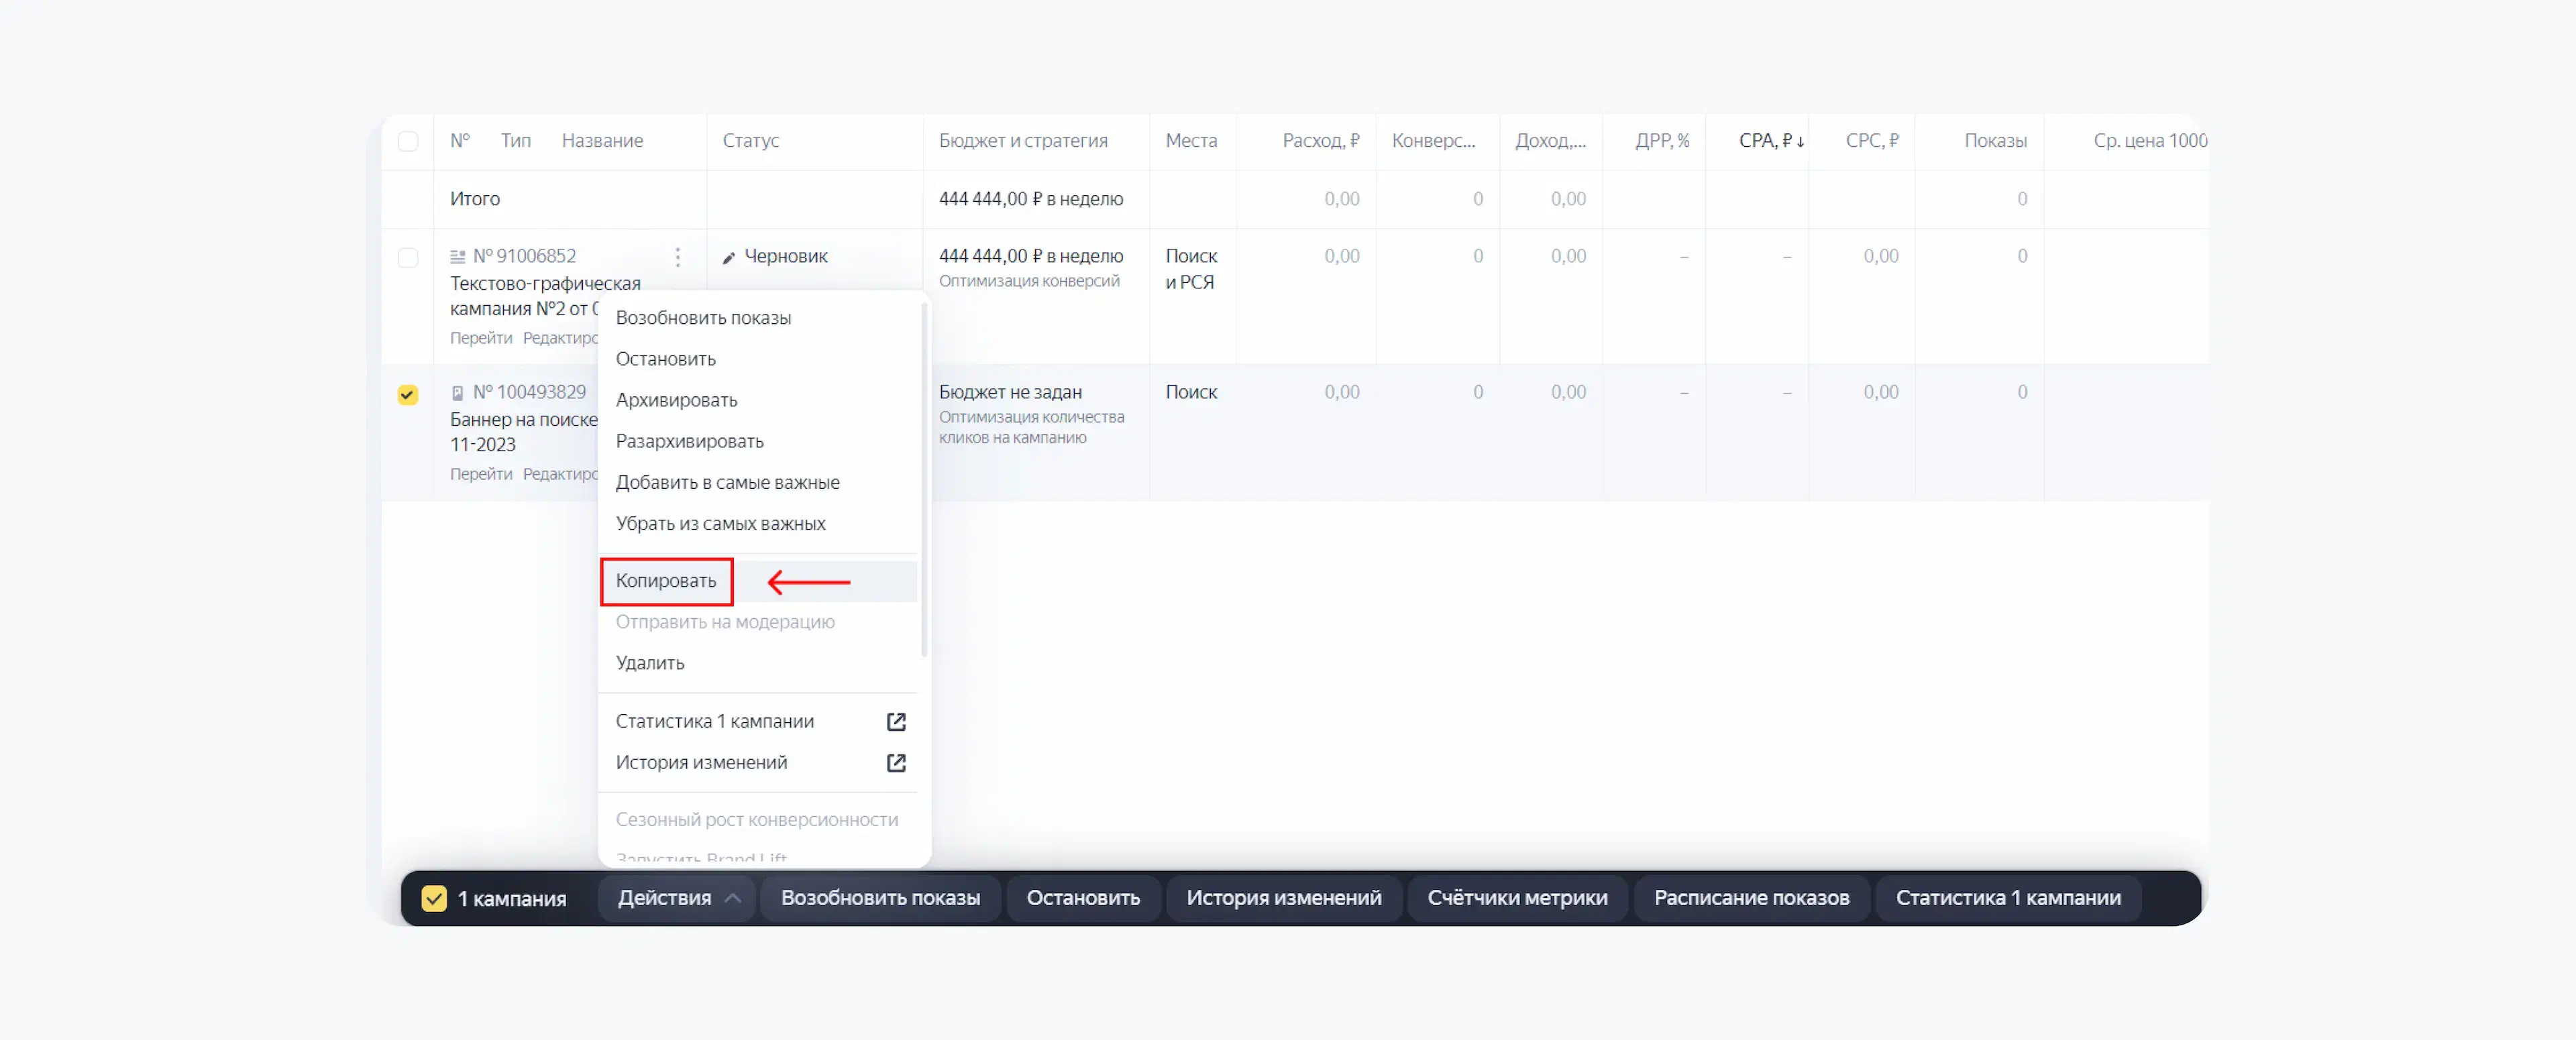Image resolution: width=2576 pixels, height=1040 pixels.
Task: Check the box for campaign 91006852
Action: 408,257
